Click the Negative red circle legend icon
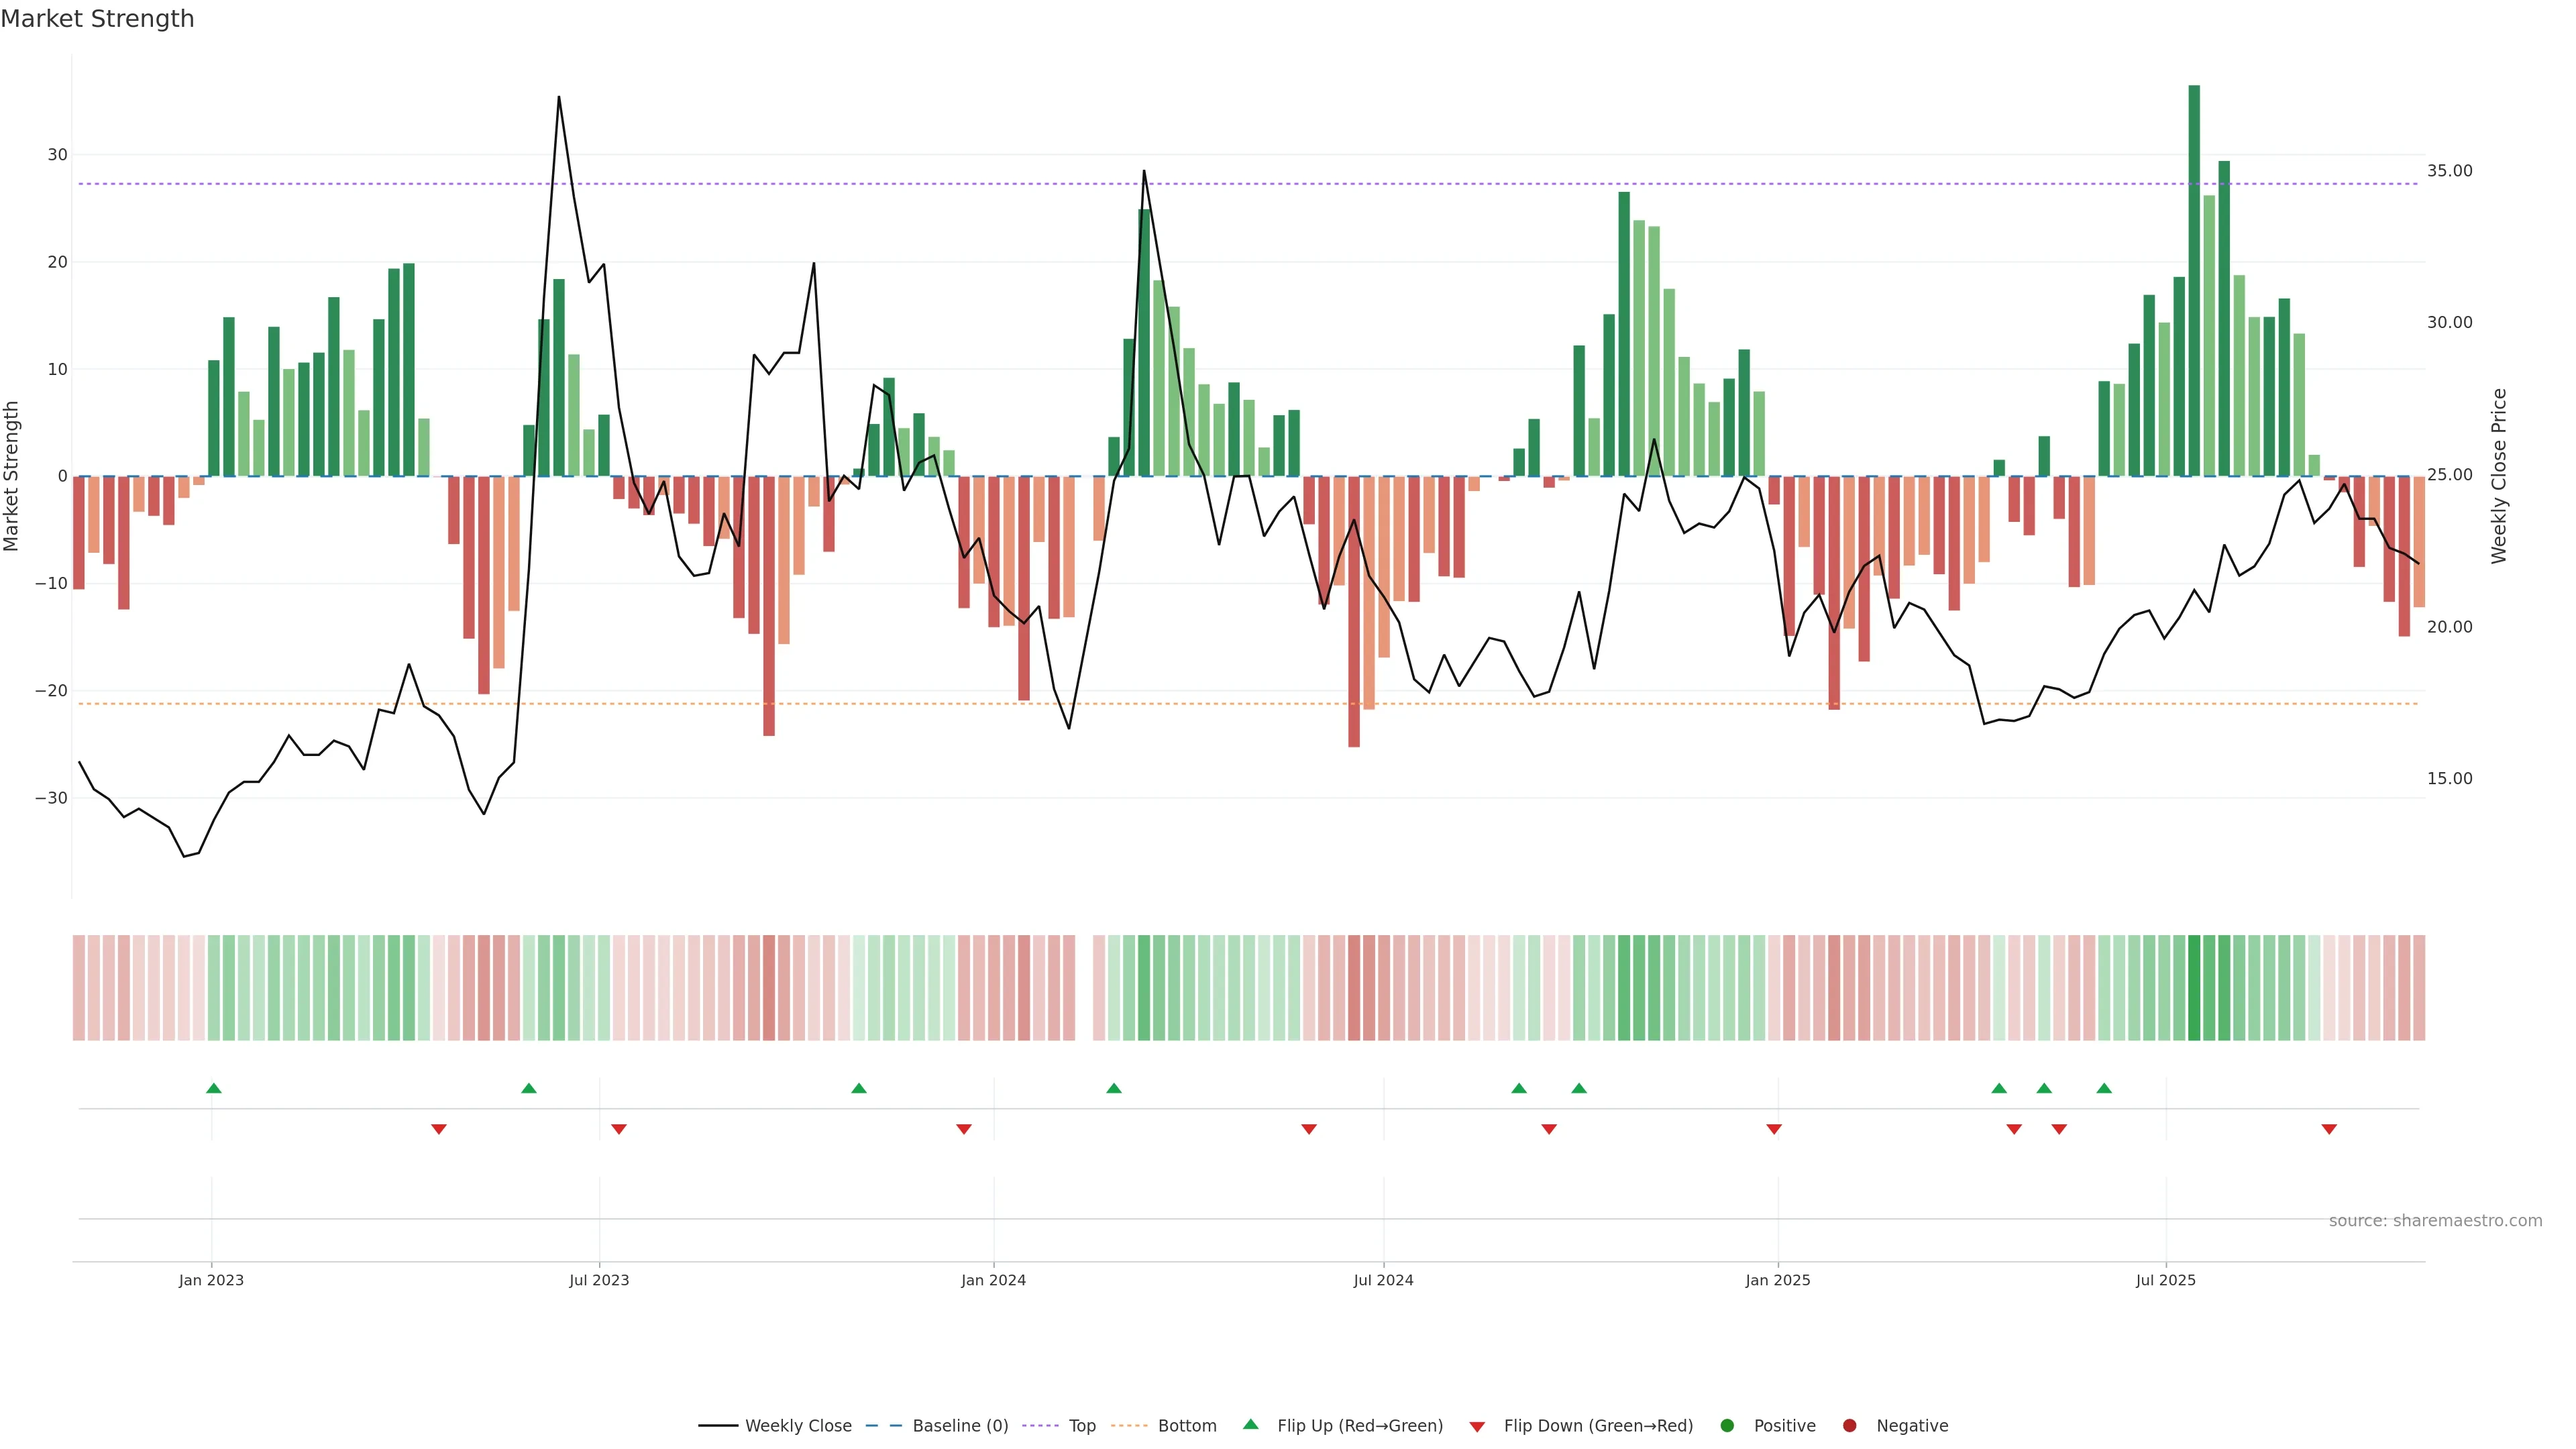 coord(1849,1426)
